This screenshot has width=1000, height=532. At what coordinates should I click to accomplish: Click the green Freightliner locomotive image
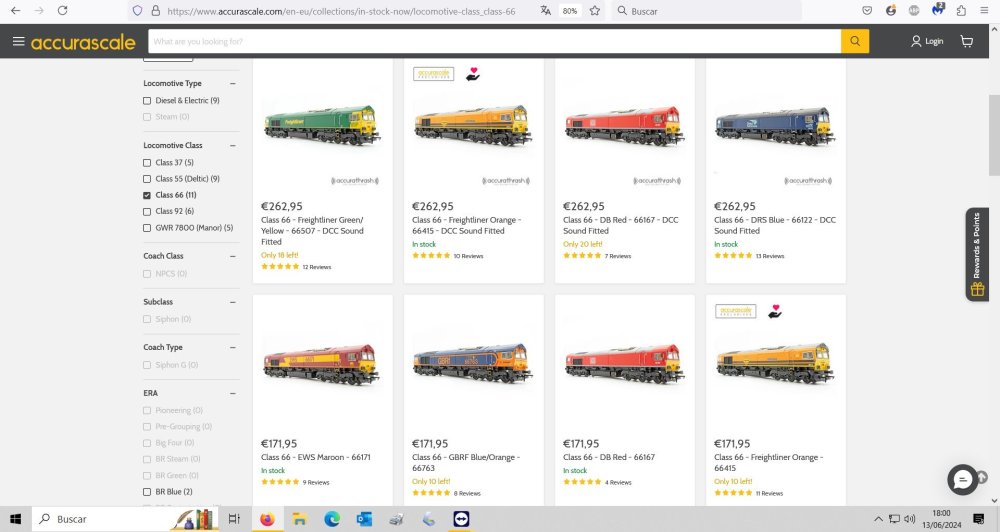tap(322, 124)
